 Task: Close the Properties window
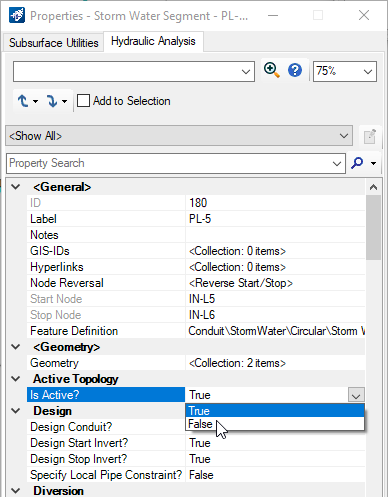pyautogui.click(x=364, y=15)
